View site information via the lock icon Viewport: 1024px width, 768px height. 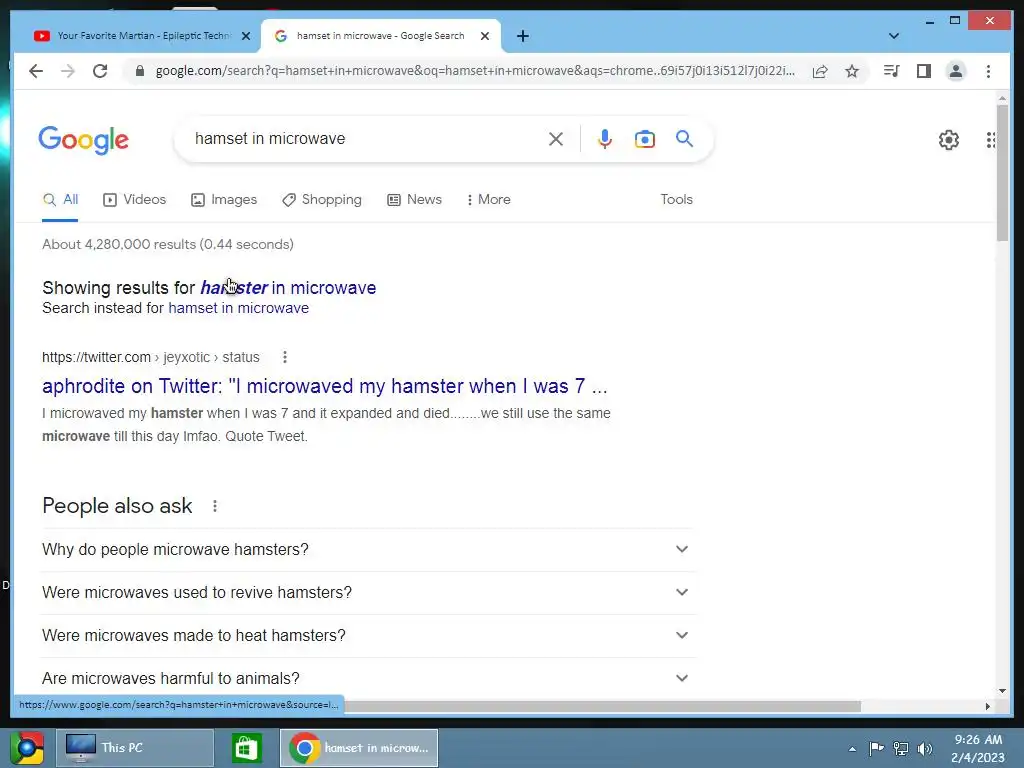(x=139, y=71)
